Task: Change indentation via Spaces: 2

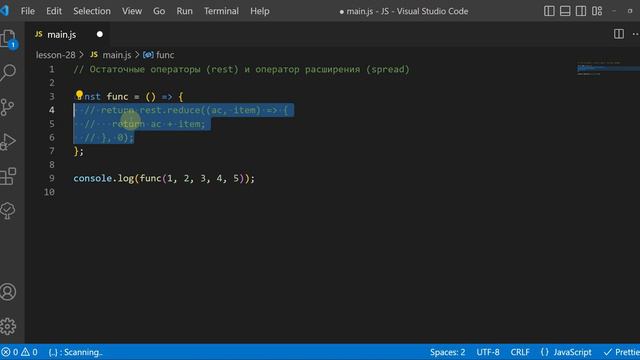Action: pos(447,352)
